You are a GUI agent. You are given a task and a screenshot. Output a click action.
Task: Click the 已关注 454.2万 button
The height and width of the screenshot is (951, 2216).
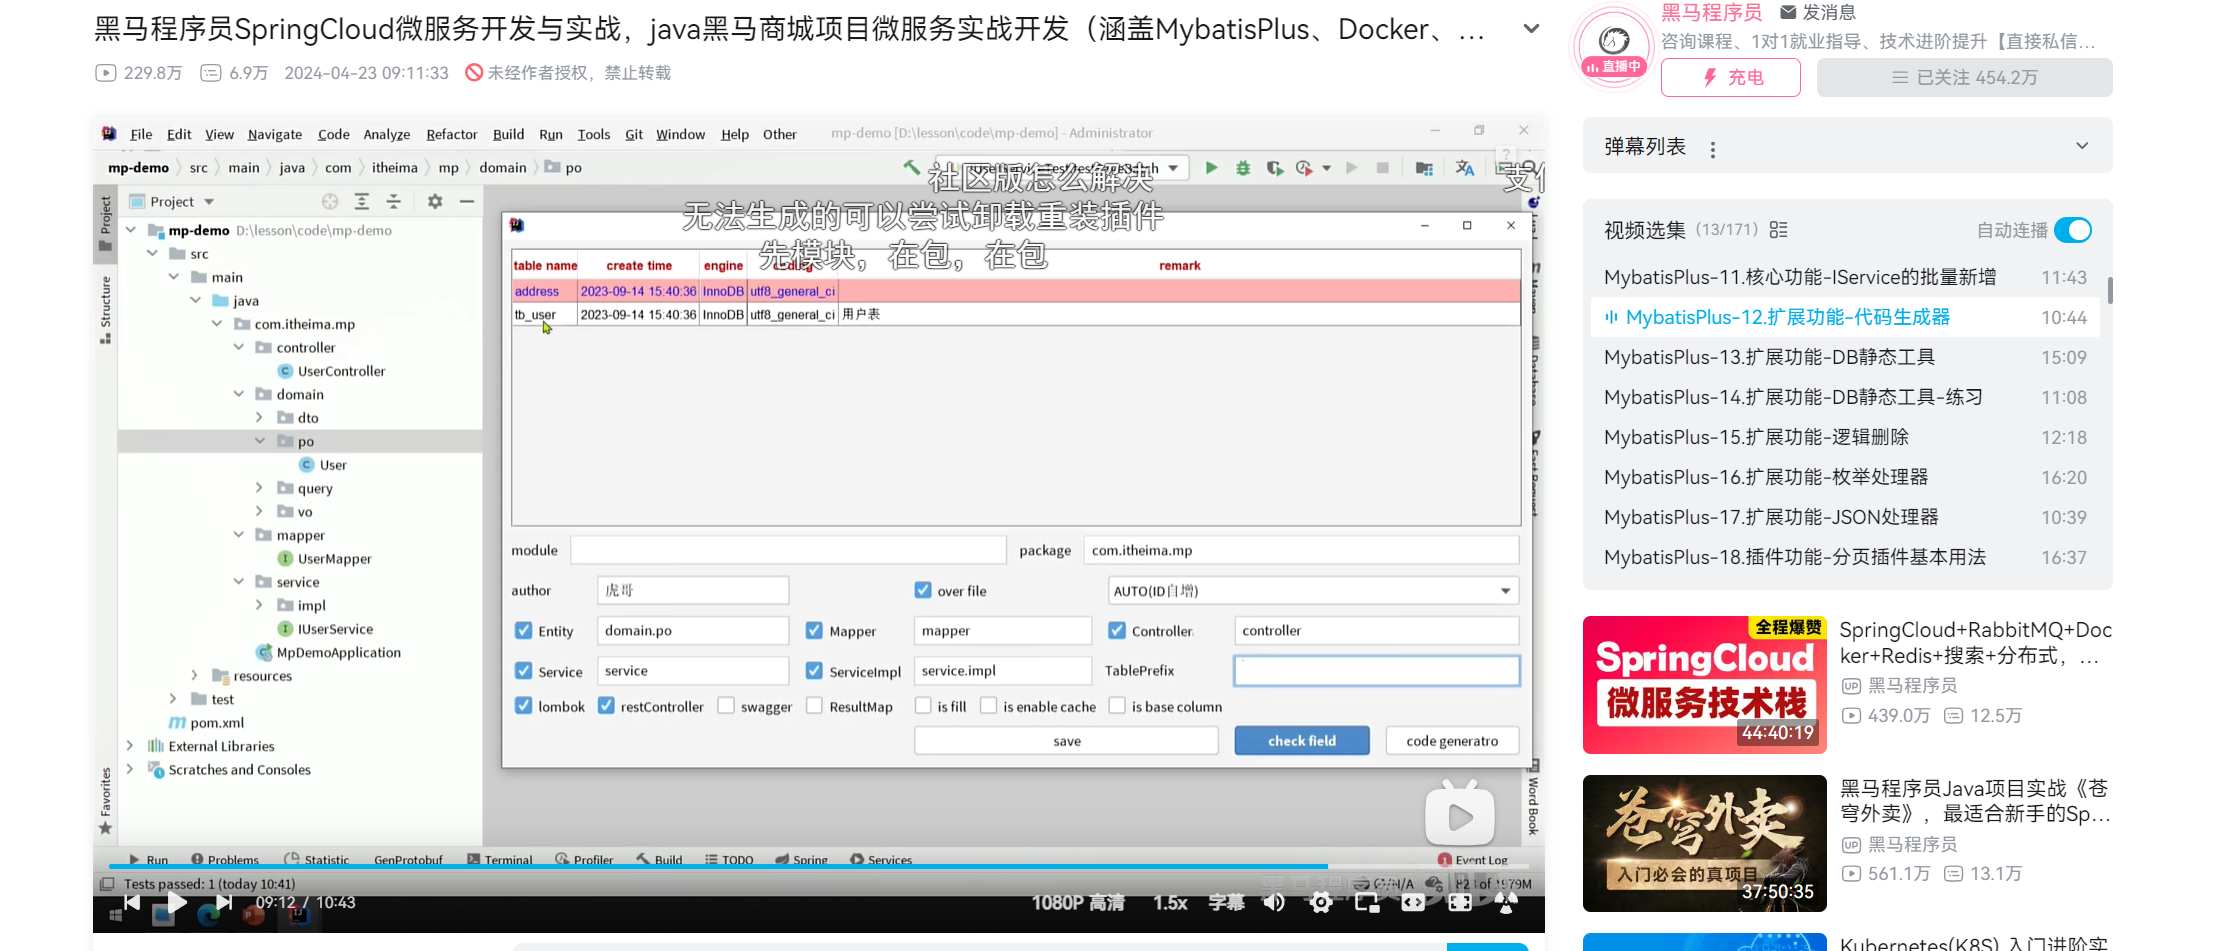(1965, 77)
